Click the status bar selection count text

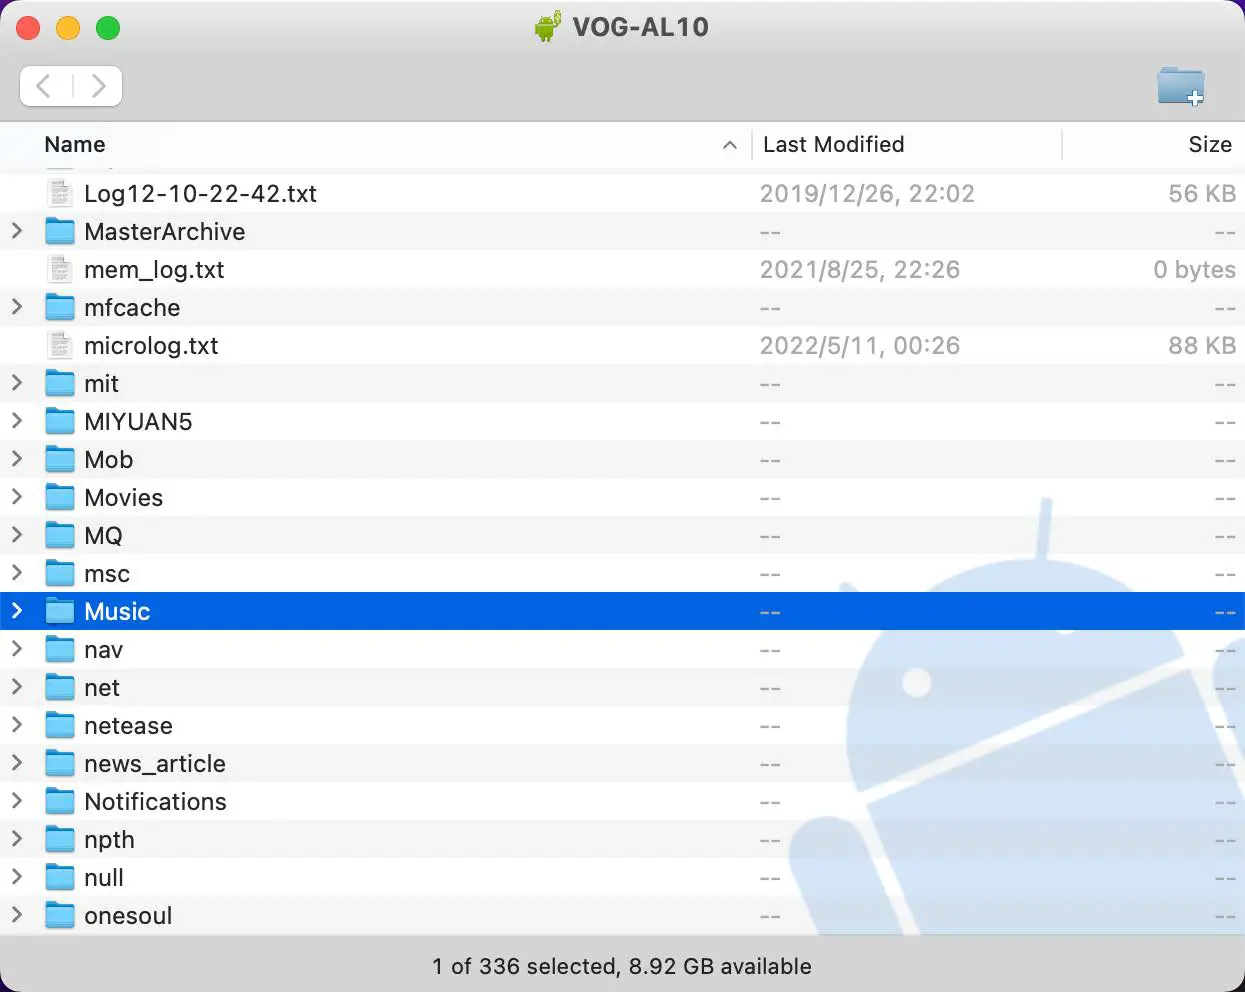pos(622,966)
